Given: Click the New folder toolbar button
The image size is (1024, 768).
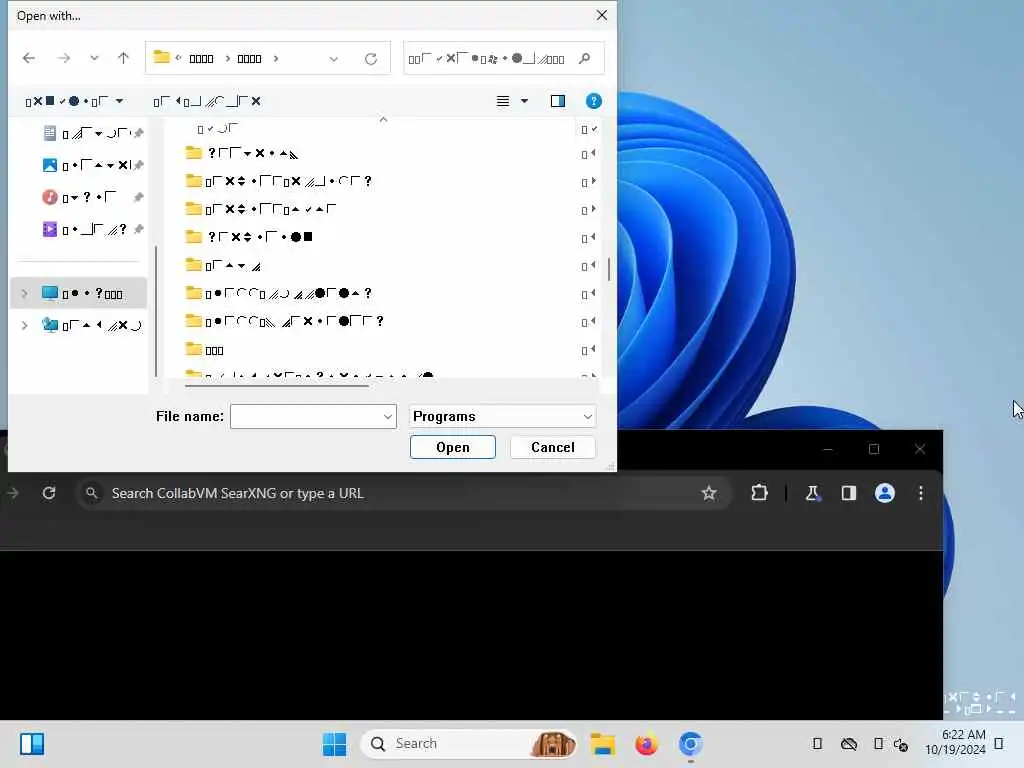Looking at the screenshot, I should click(x=206, y=101).
